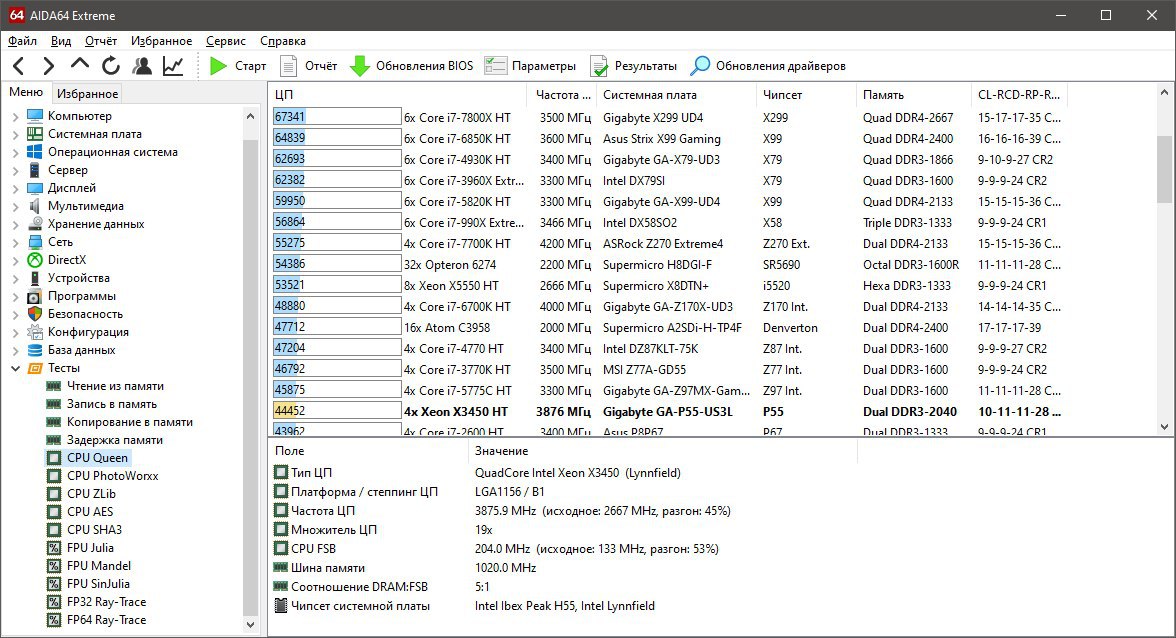Open the Справка menu

point(283,41)
